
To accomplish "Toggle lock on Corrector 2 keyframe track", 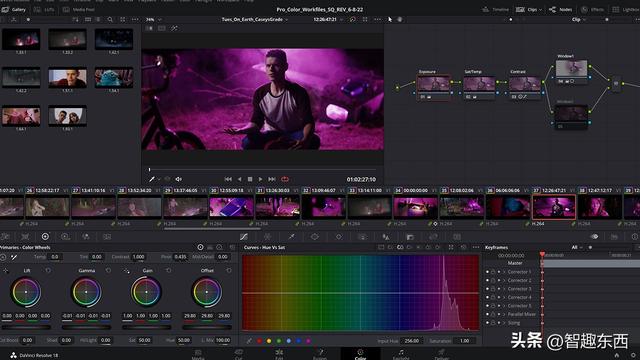I will [493, 280].
